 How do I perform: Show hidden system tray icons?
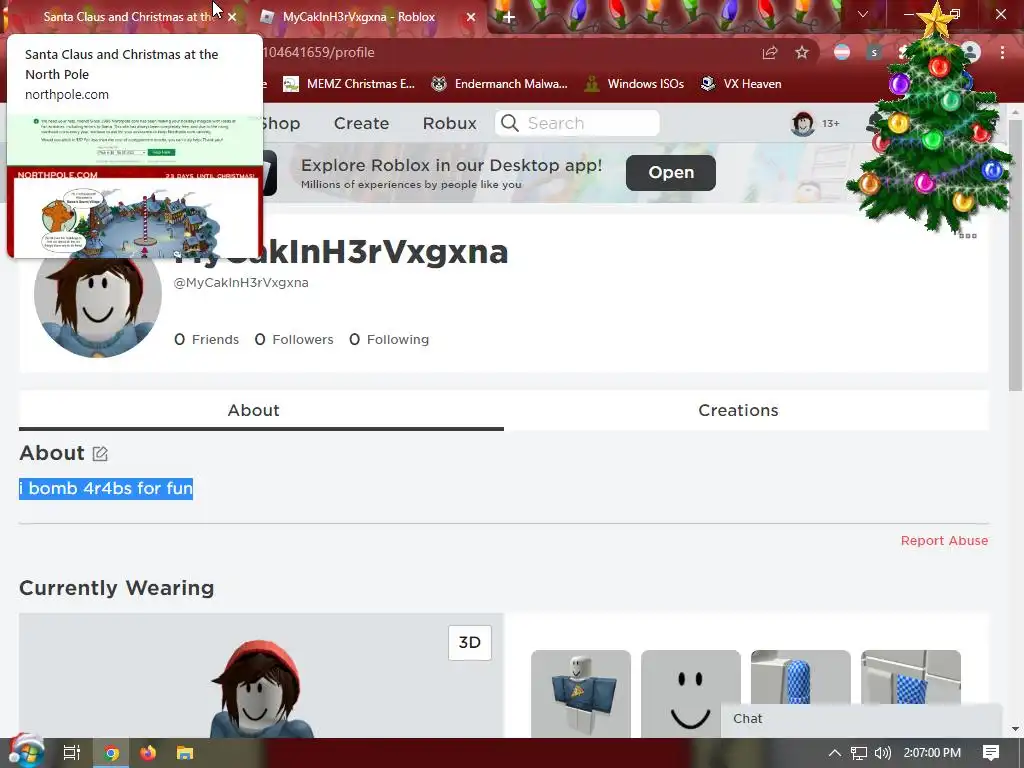[835, 753]
